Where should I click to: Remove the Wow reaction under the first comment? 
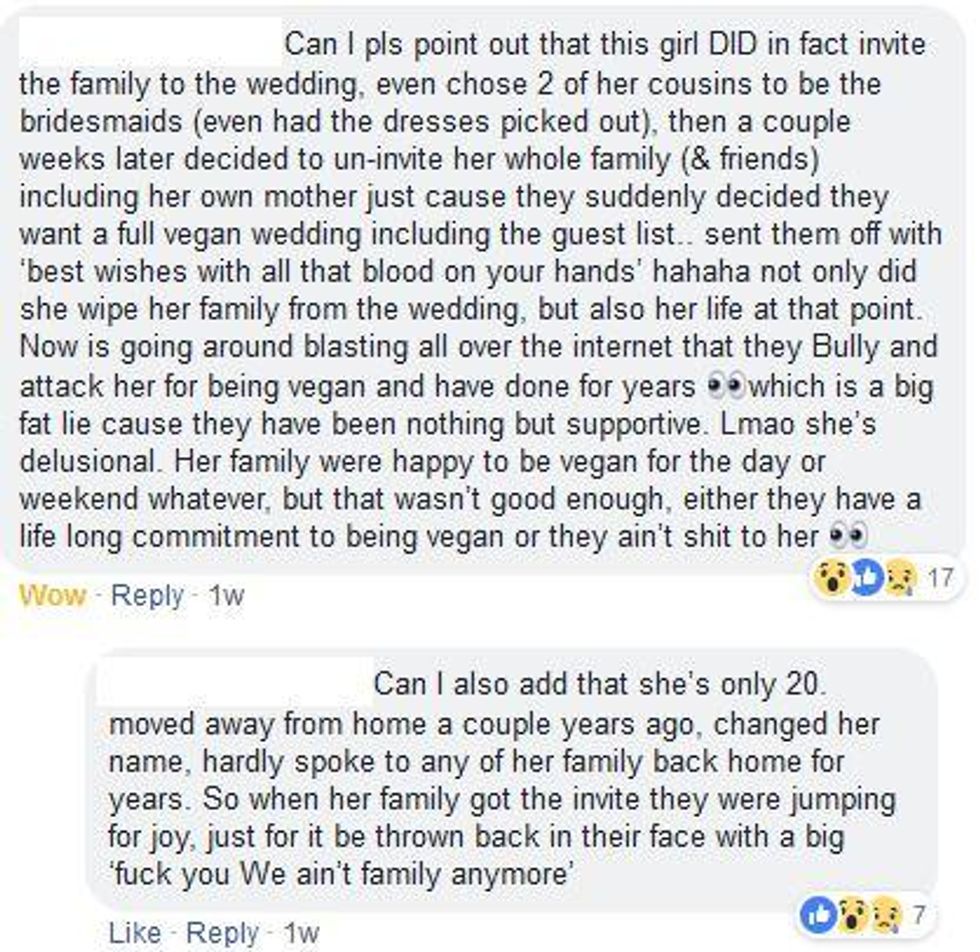coord(52,595)
